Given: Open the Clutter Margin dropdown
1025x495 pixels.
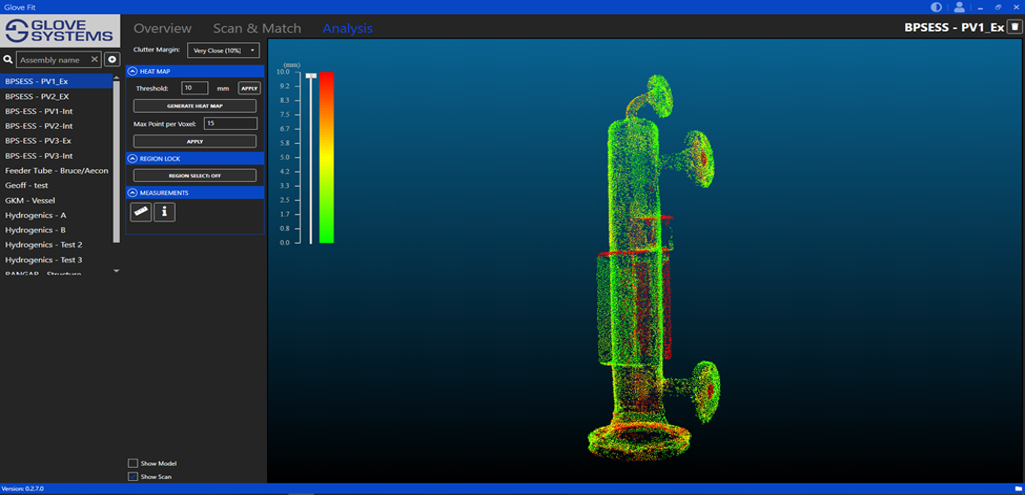Looking at the screenshot, I should 224,50.
